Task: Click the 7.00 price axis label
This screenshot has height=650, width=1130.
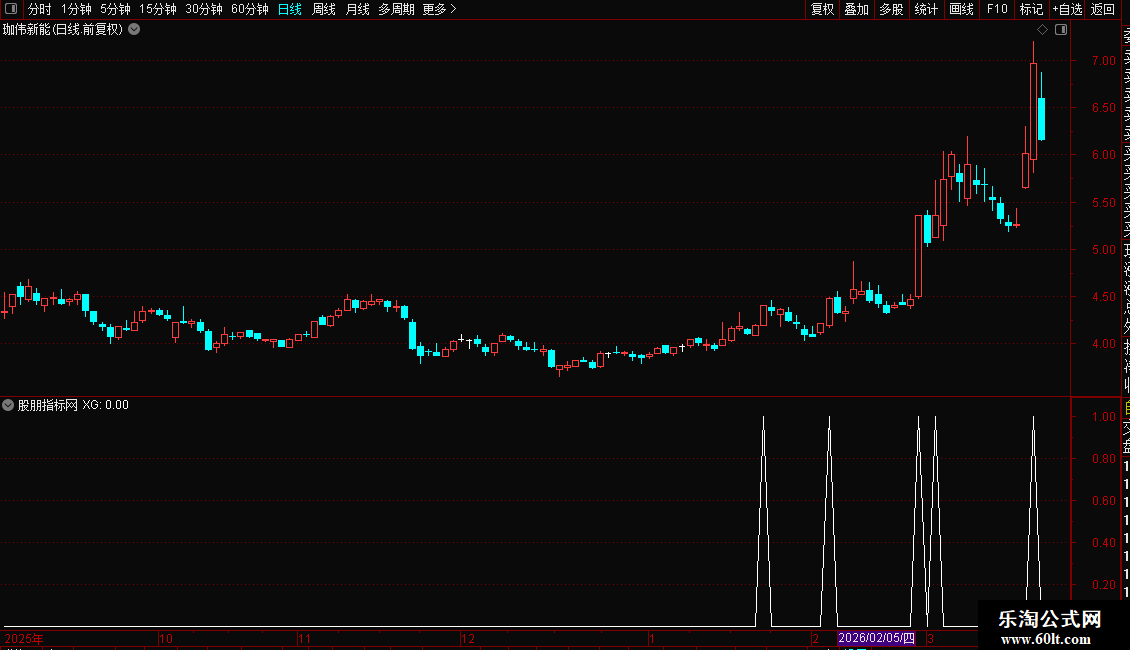Action: click(1103, 61)
